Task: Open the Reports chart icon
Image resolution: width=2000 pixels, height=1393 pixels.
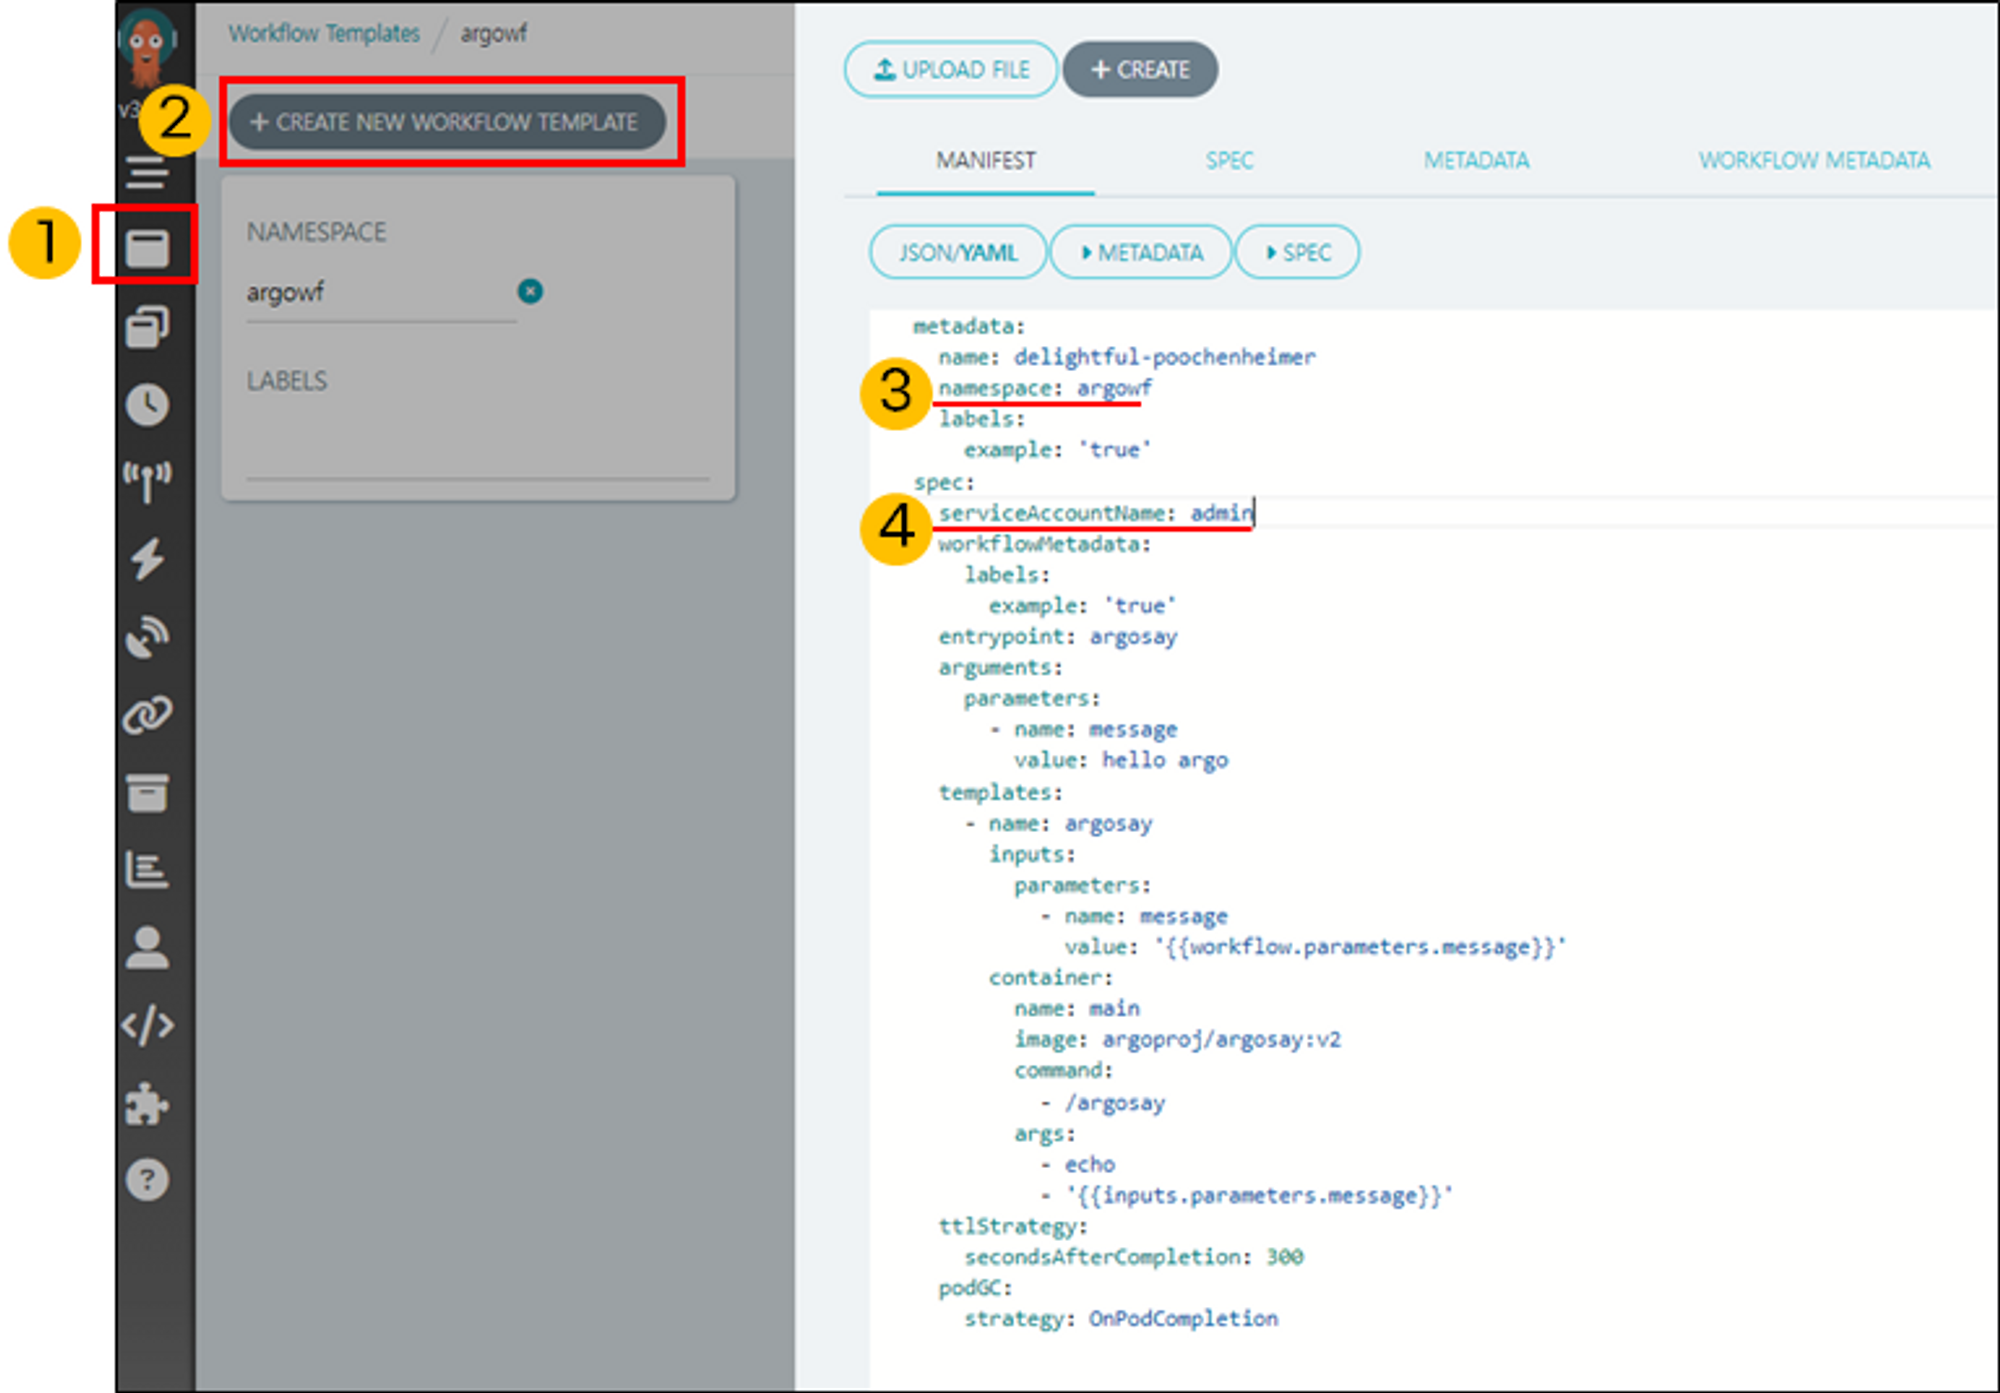Action: pos(147,870)
